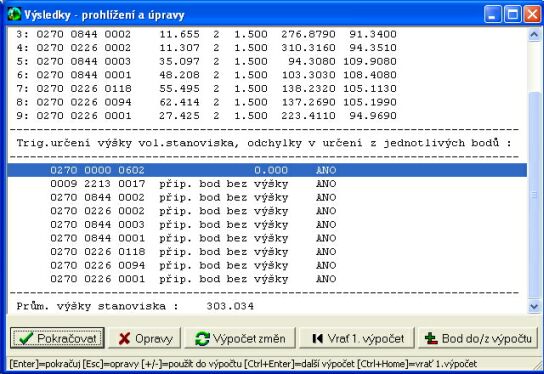The height and width of the screenshot is (374, 544).
Task: Click the green refresh arrows icon
Action: 202,339
